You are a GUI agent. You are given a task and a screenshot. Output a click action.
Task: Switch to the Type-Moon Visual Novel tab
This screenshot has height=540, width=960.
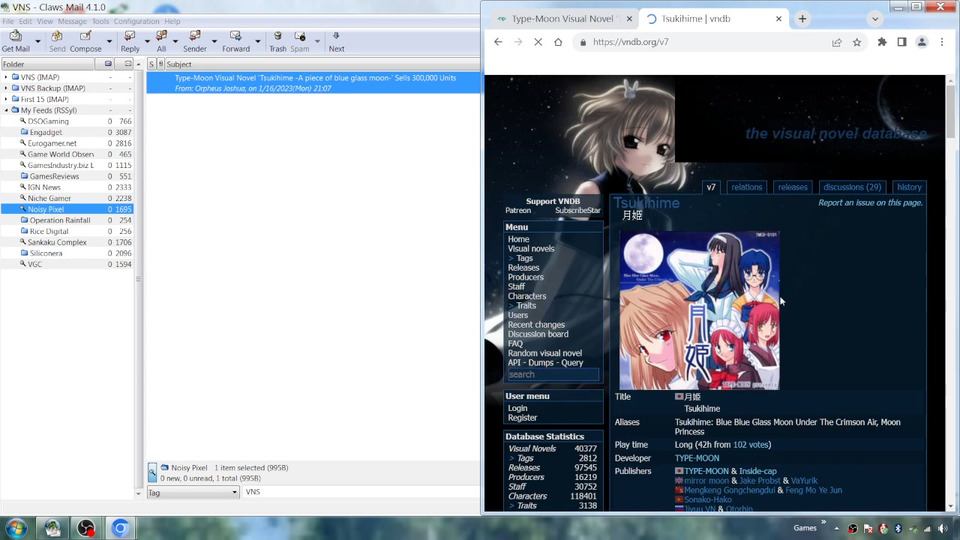[560, 18]
